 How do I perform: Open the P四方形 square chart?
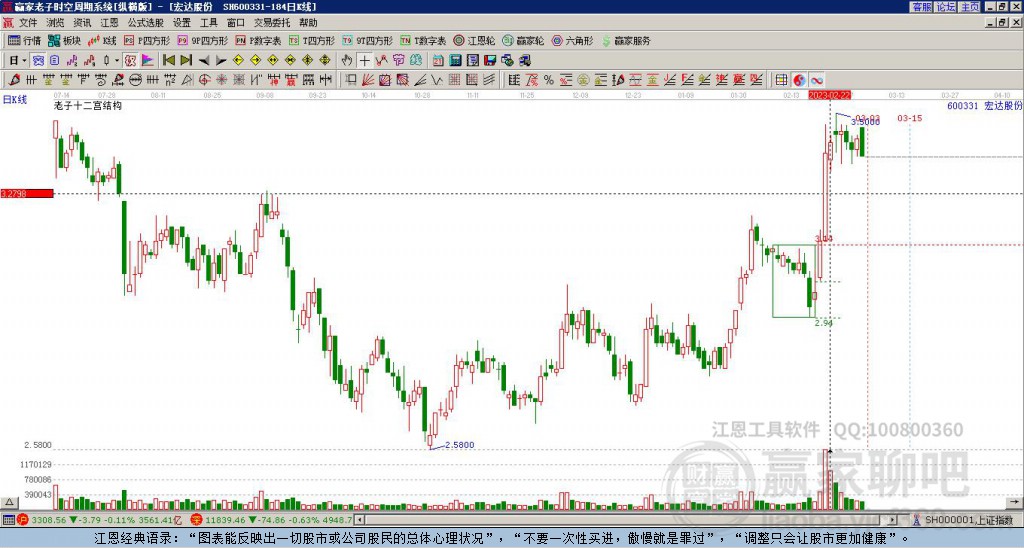click(x=147, y=40)
